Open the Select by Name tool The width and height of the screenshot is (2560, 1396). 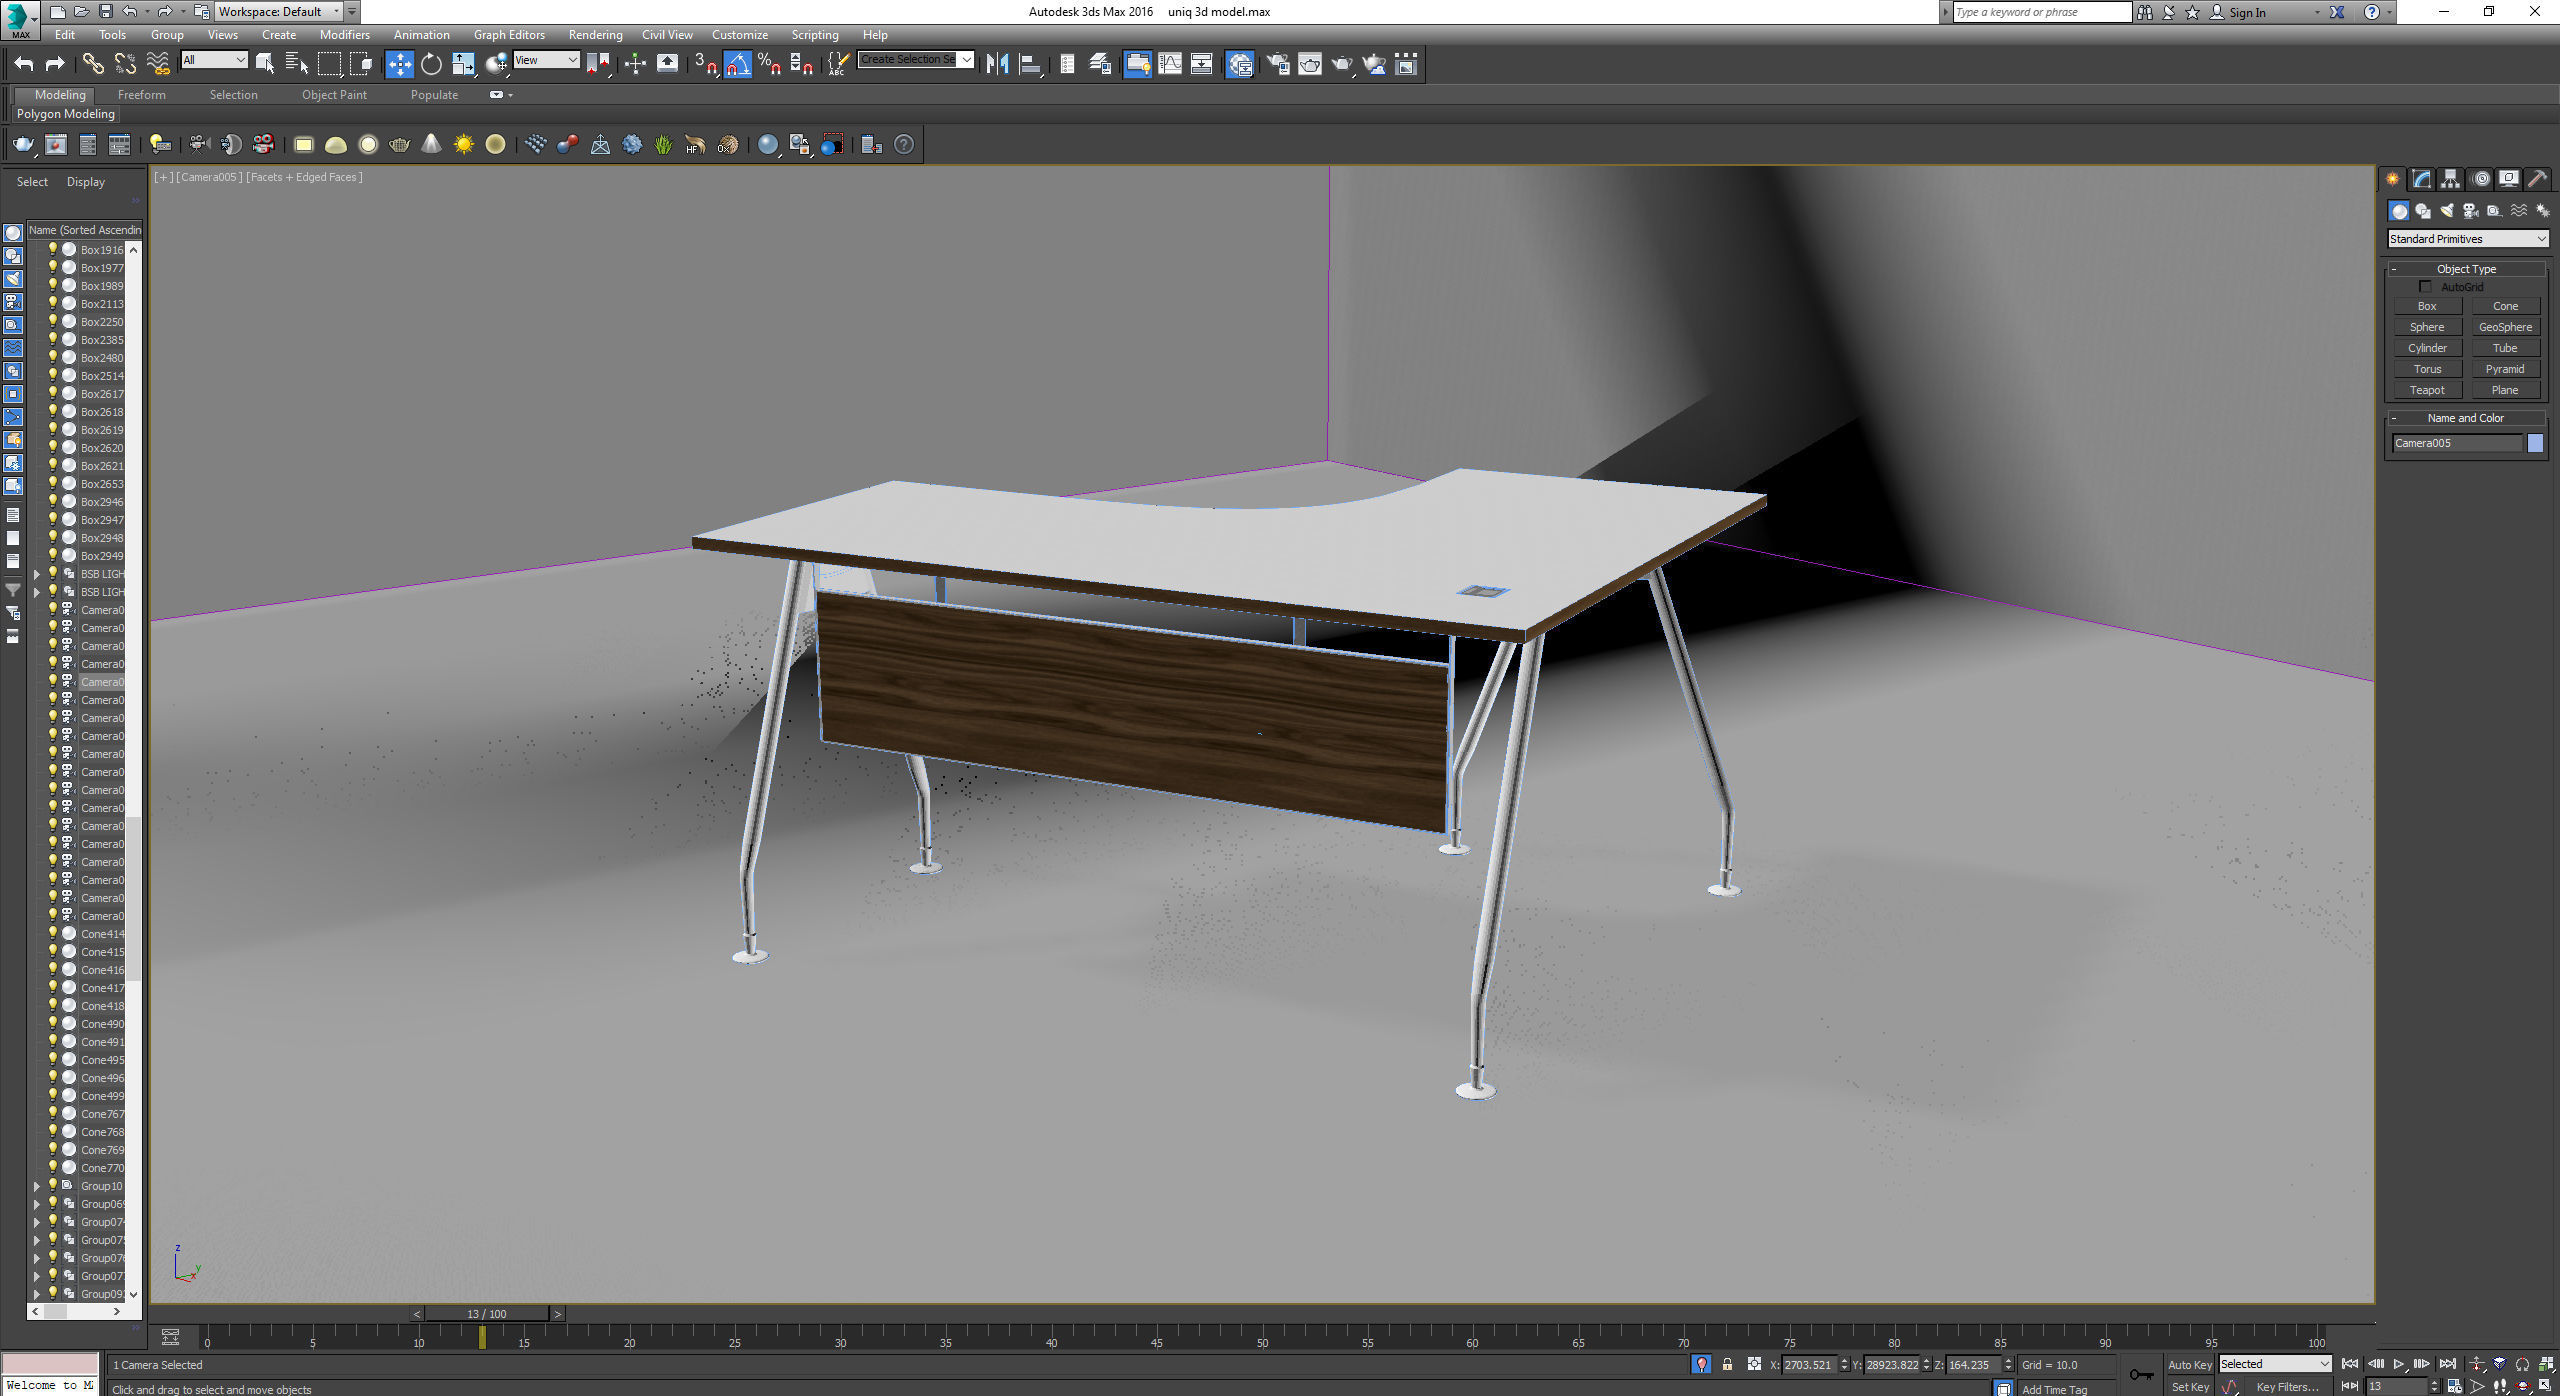(297, 64)
